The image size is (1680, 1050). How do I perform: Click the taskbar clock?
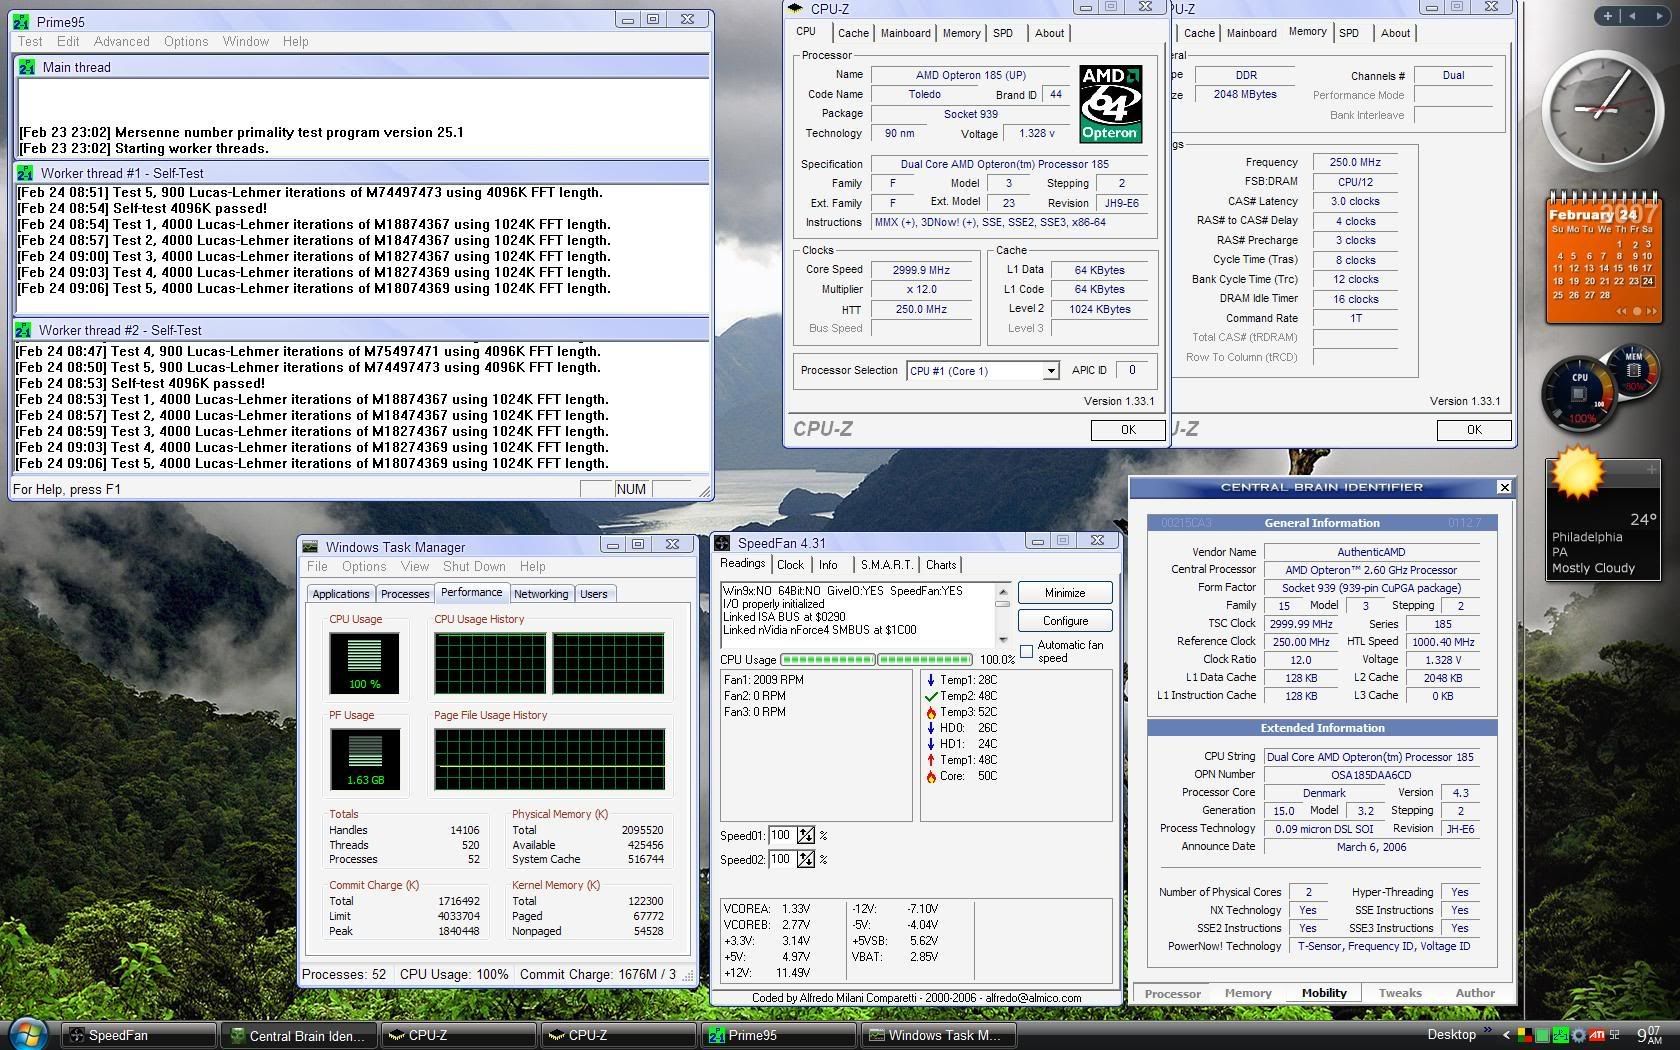click(x=1649, y=1035)
